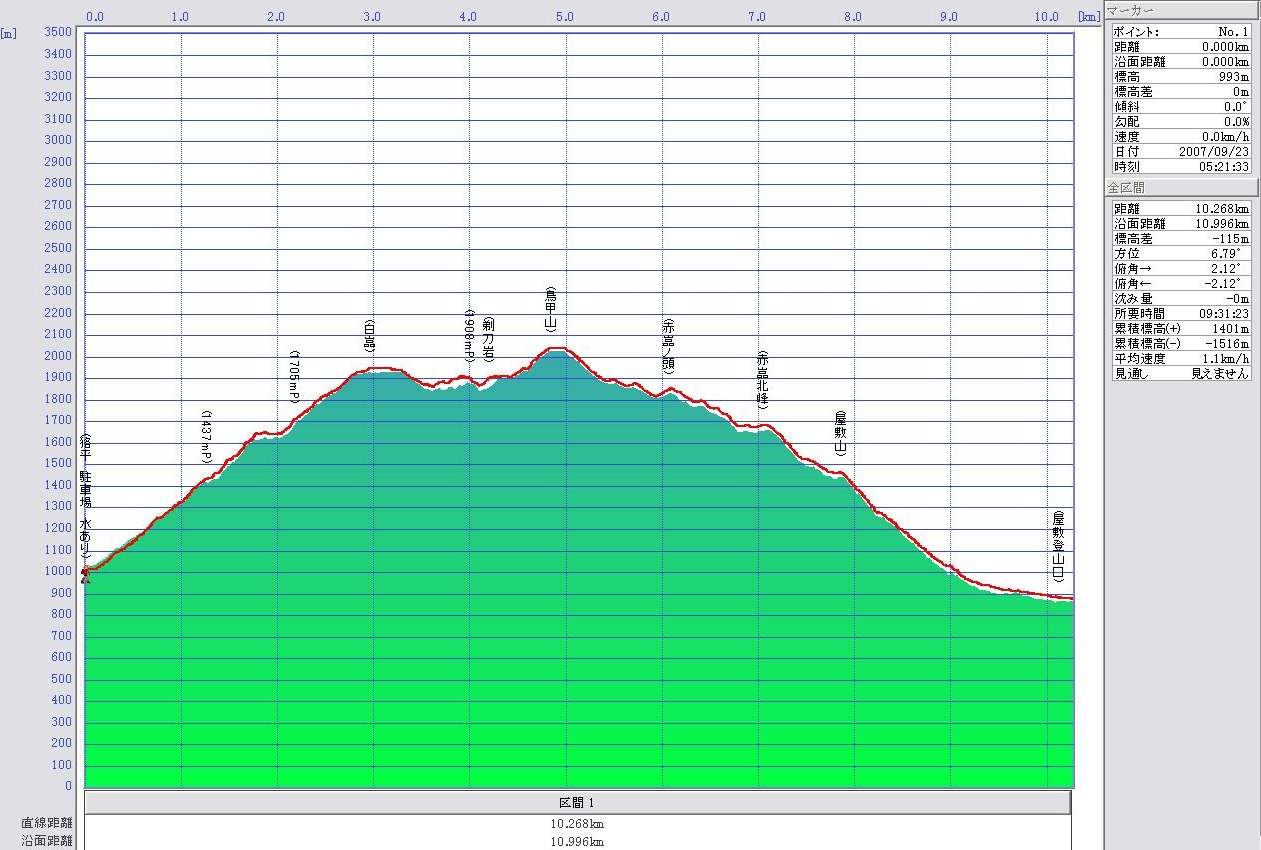
Task: Click the 烏帽子山 summit label on the profile
Action: tap(550, 309)
